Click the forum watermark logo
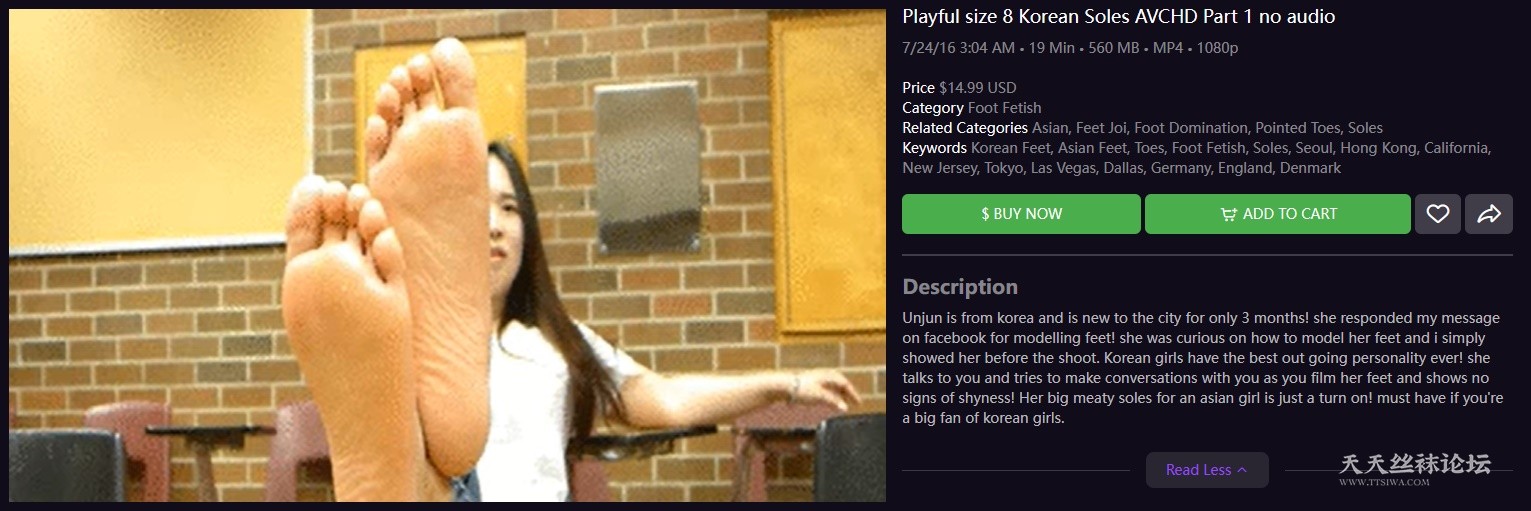Viewport: 1531px width, 511px height. point(1414,468)
